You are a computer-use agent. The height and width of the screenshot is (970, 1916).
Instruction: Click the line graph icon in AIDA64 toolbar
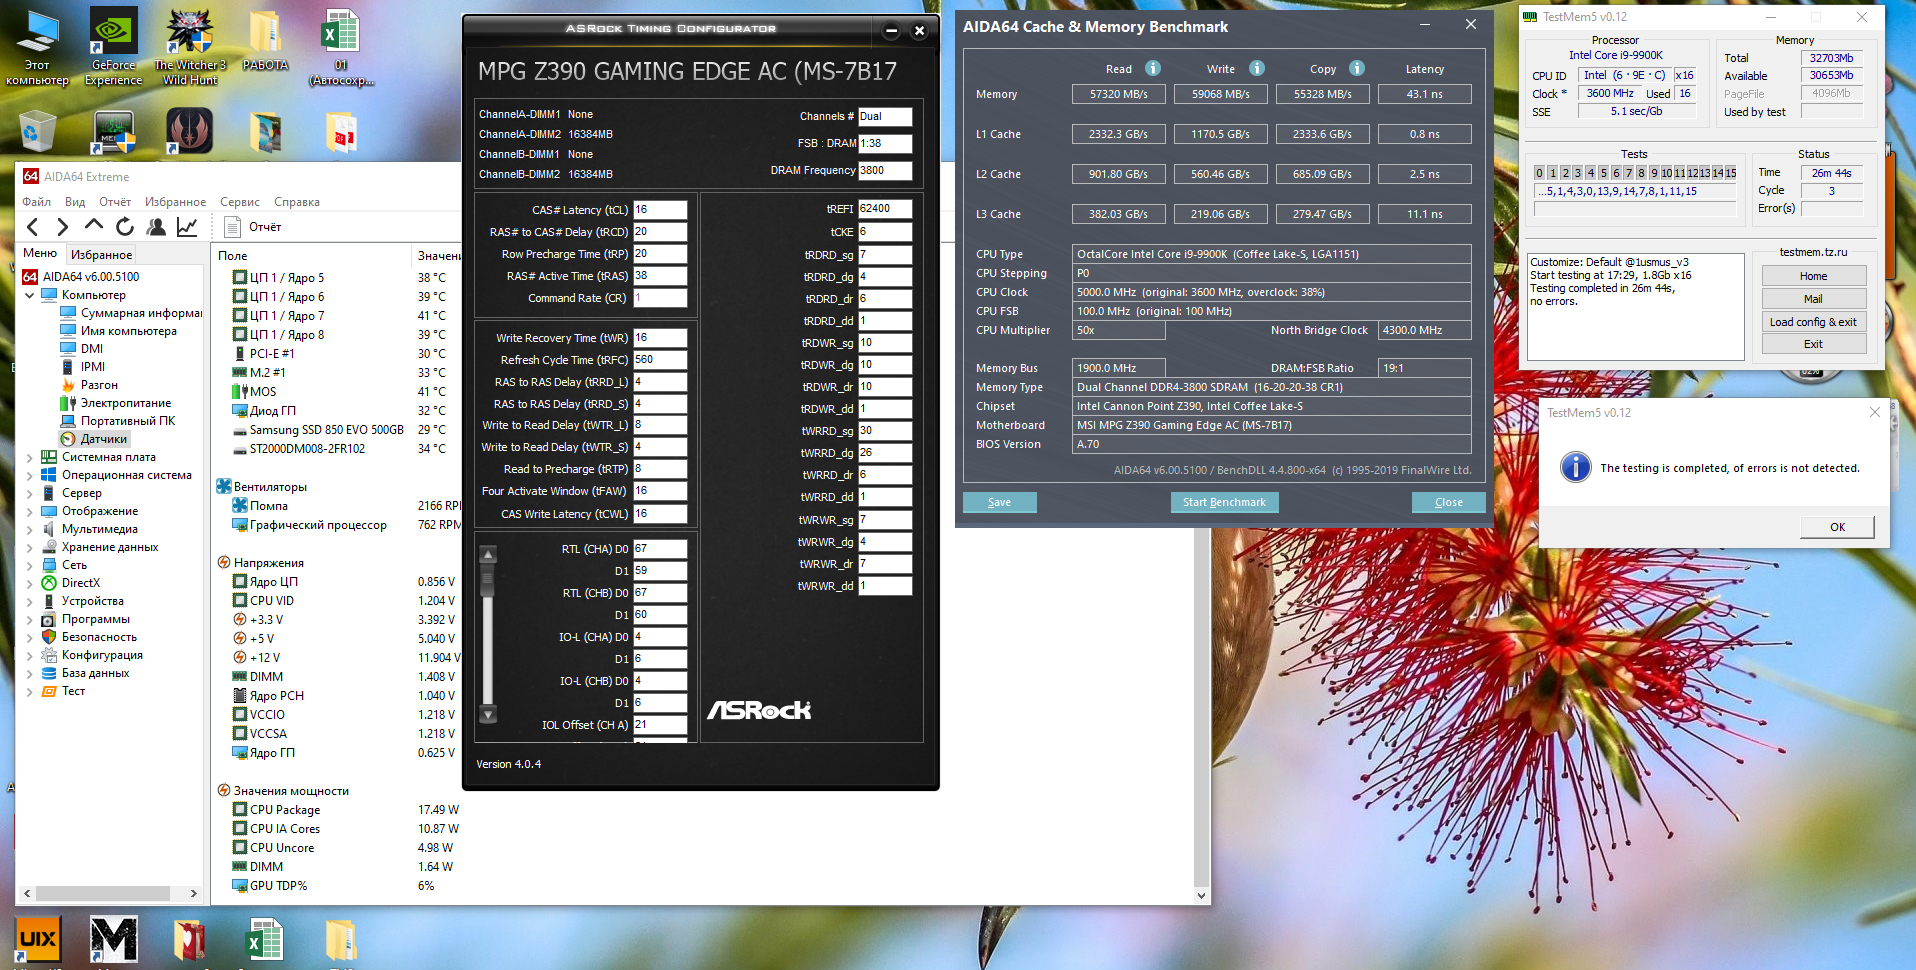pyautogui.click(x=187, y=227)
